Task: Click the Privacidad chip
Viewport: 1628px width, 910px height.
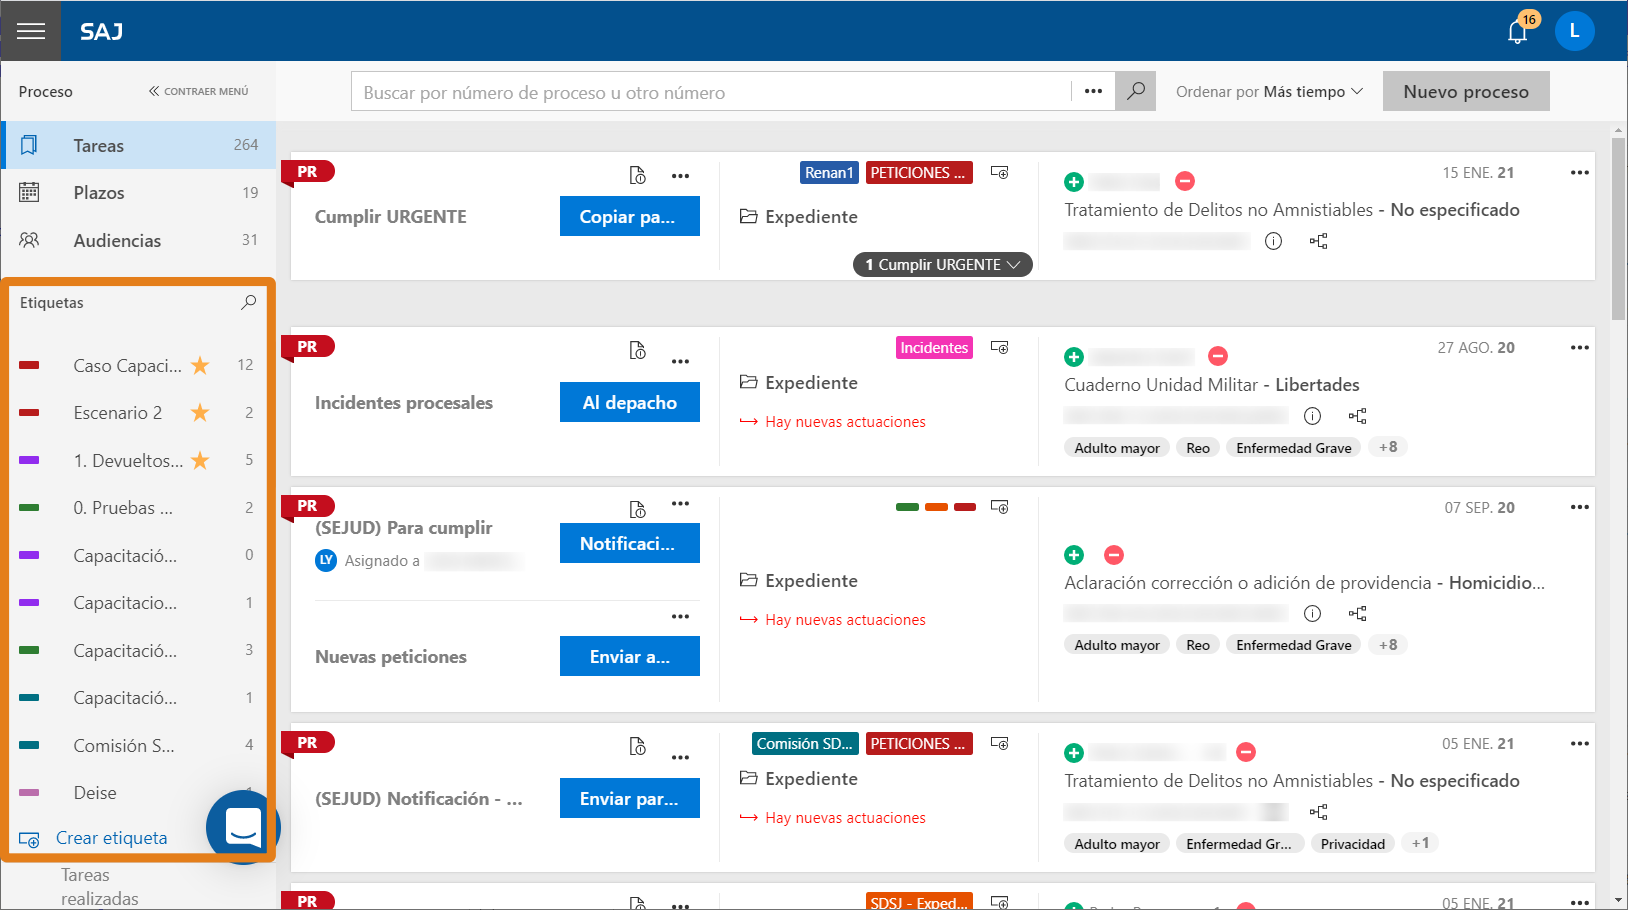Action: [1352, 843]
